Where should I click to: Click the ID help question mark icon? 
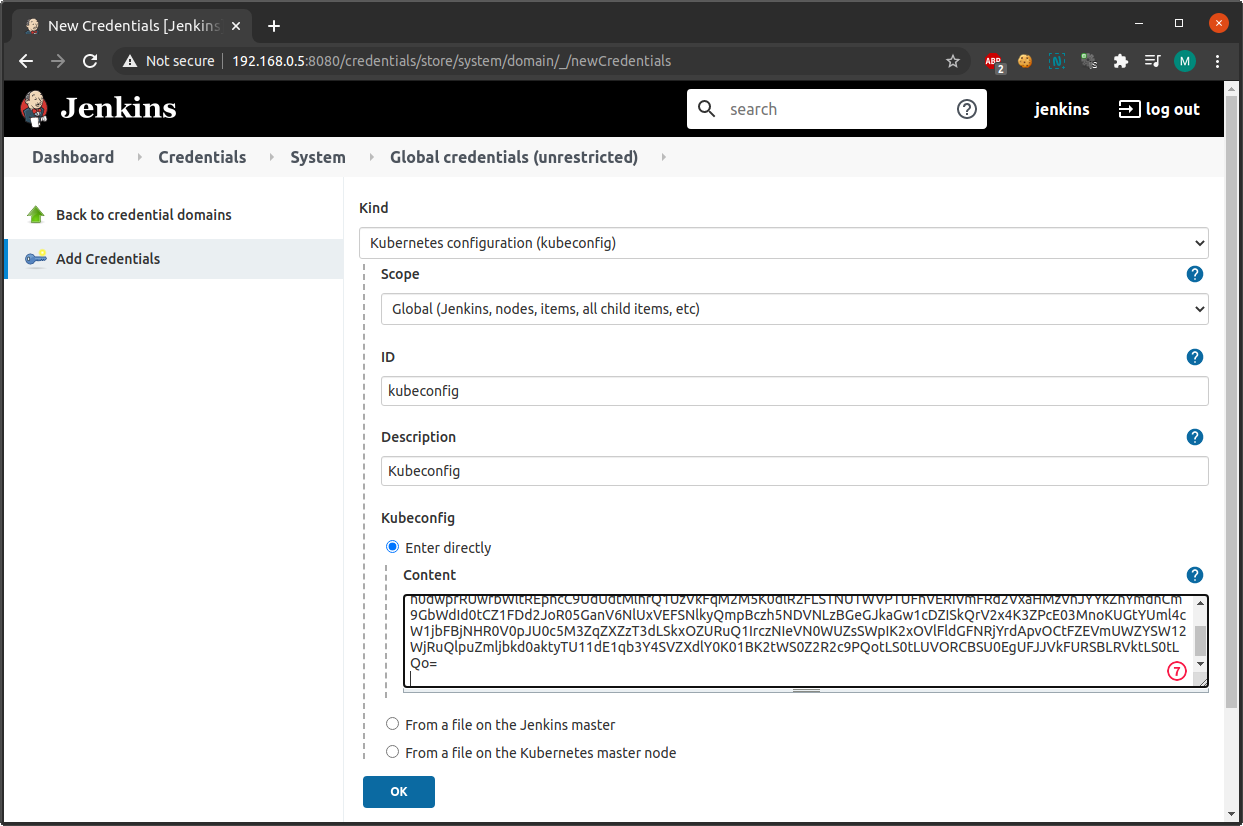[x=1195, y=356]
